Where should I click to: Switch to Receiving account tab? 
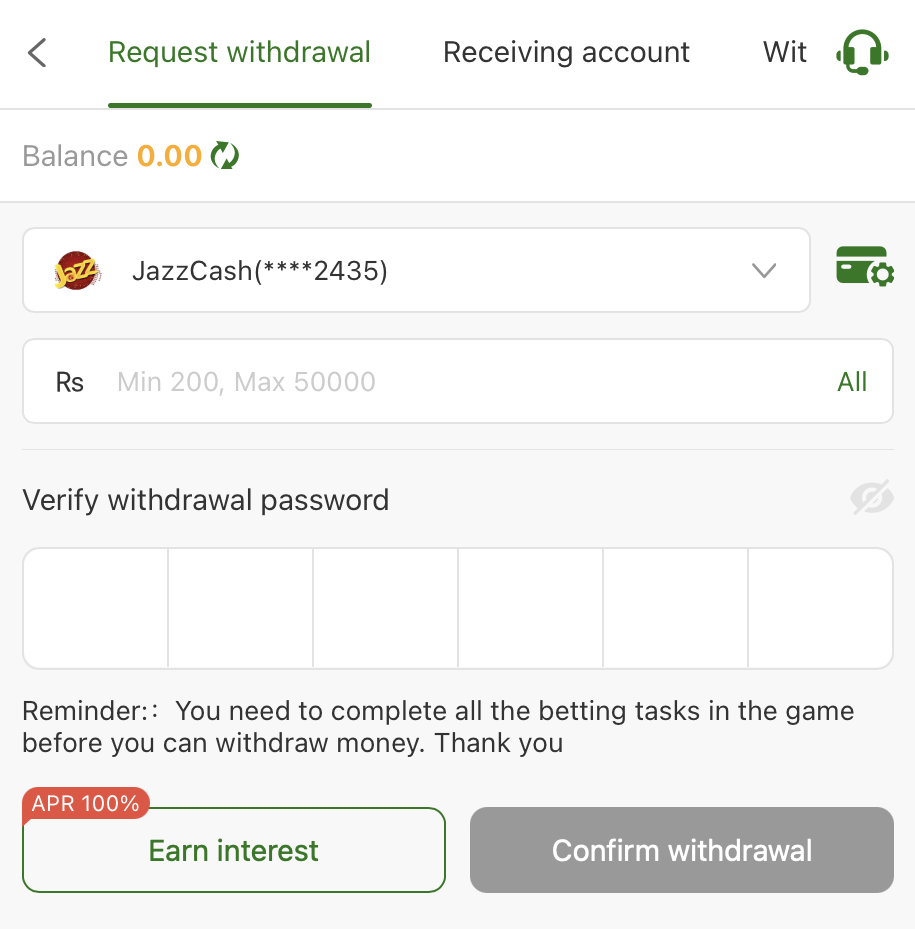[x=566, y=53]
